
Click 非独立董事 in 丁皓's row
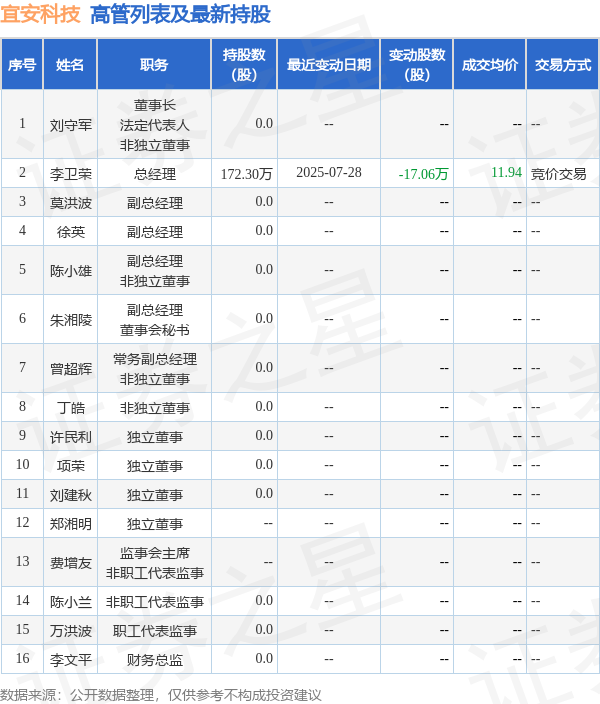tap(154, 408)
